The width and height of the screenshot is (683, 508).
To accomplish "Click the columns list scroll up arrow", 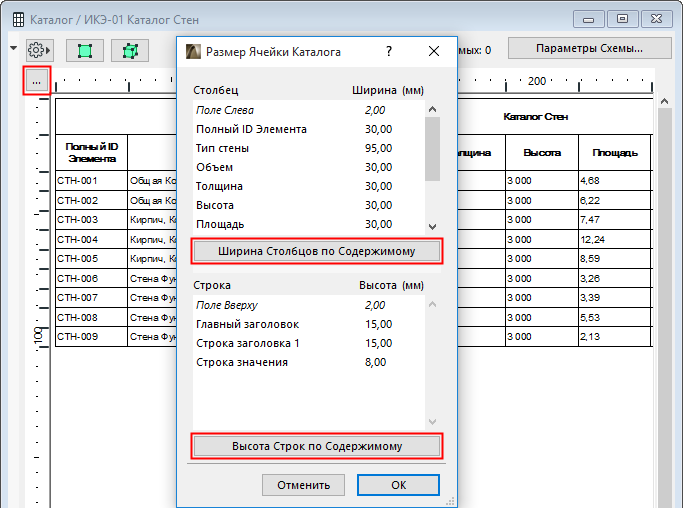I will 433,109.
